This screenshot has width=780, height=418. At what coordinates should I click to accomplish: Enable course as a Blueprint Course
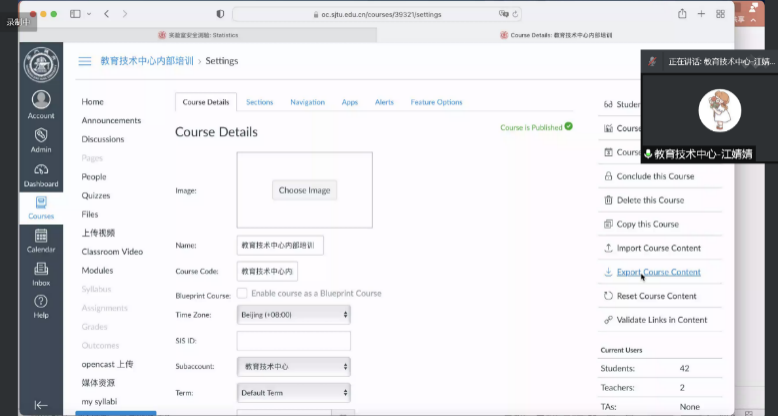242,293
